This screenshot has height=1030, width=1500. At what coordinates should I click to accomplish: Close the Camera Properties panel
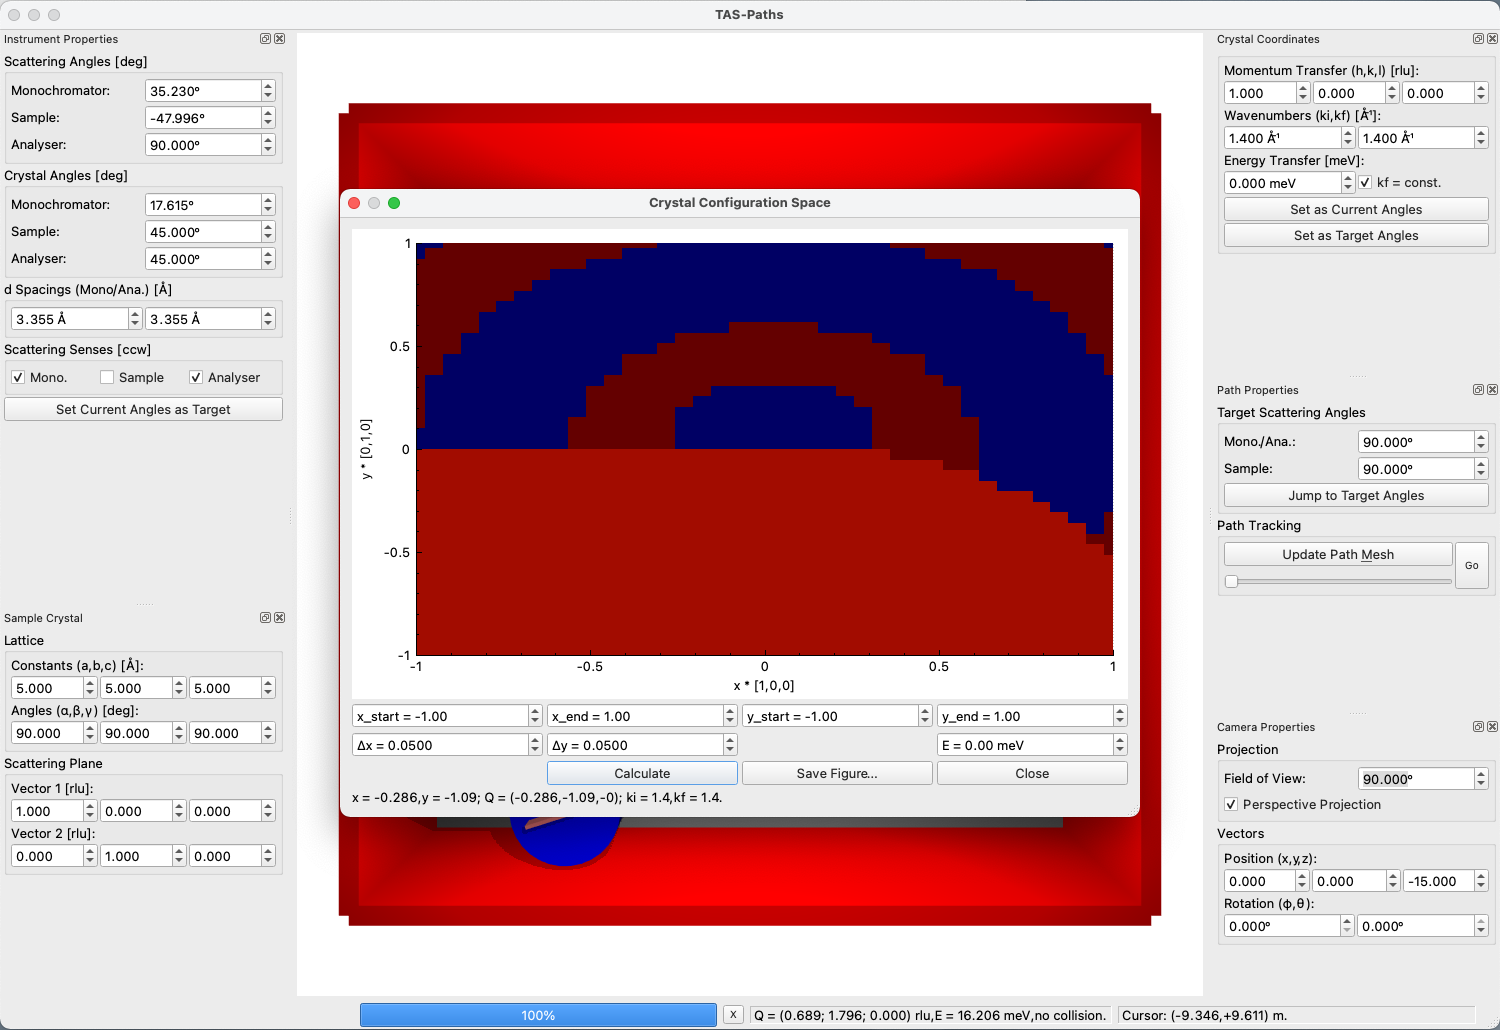(1492, 727)
